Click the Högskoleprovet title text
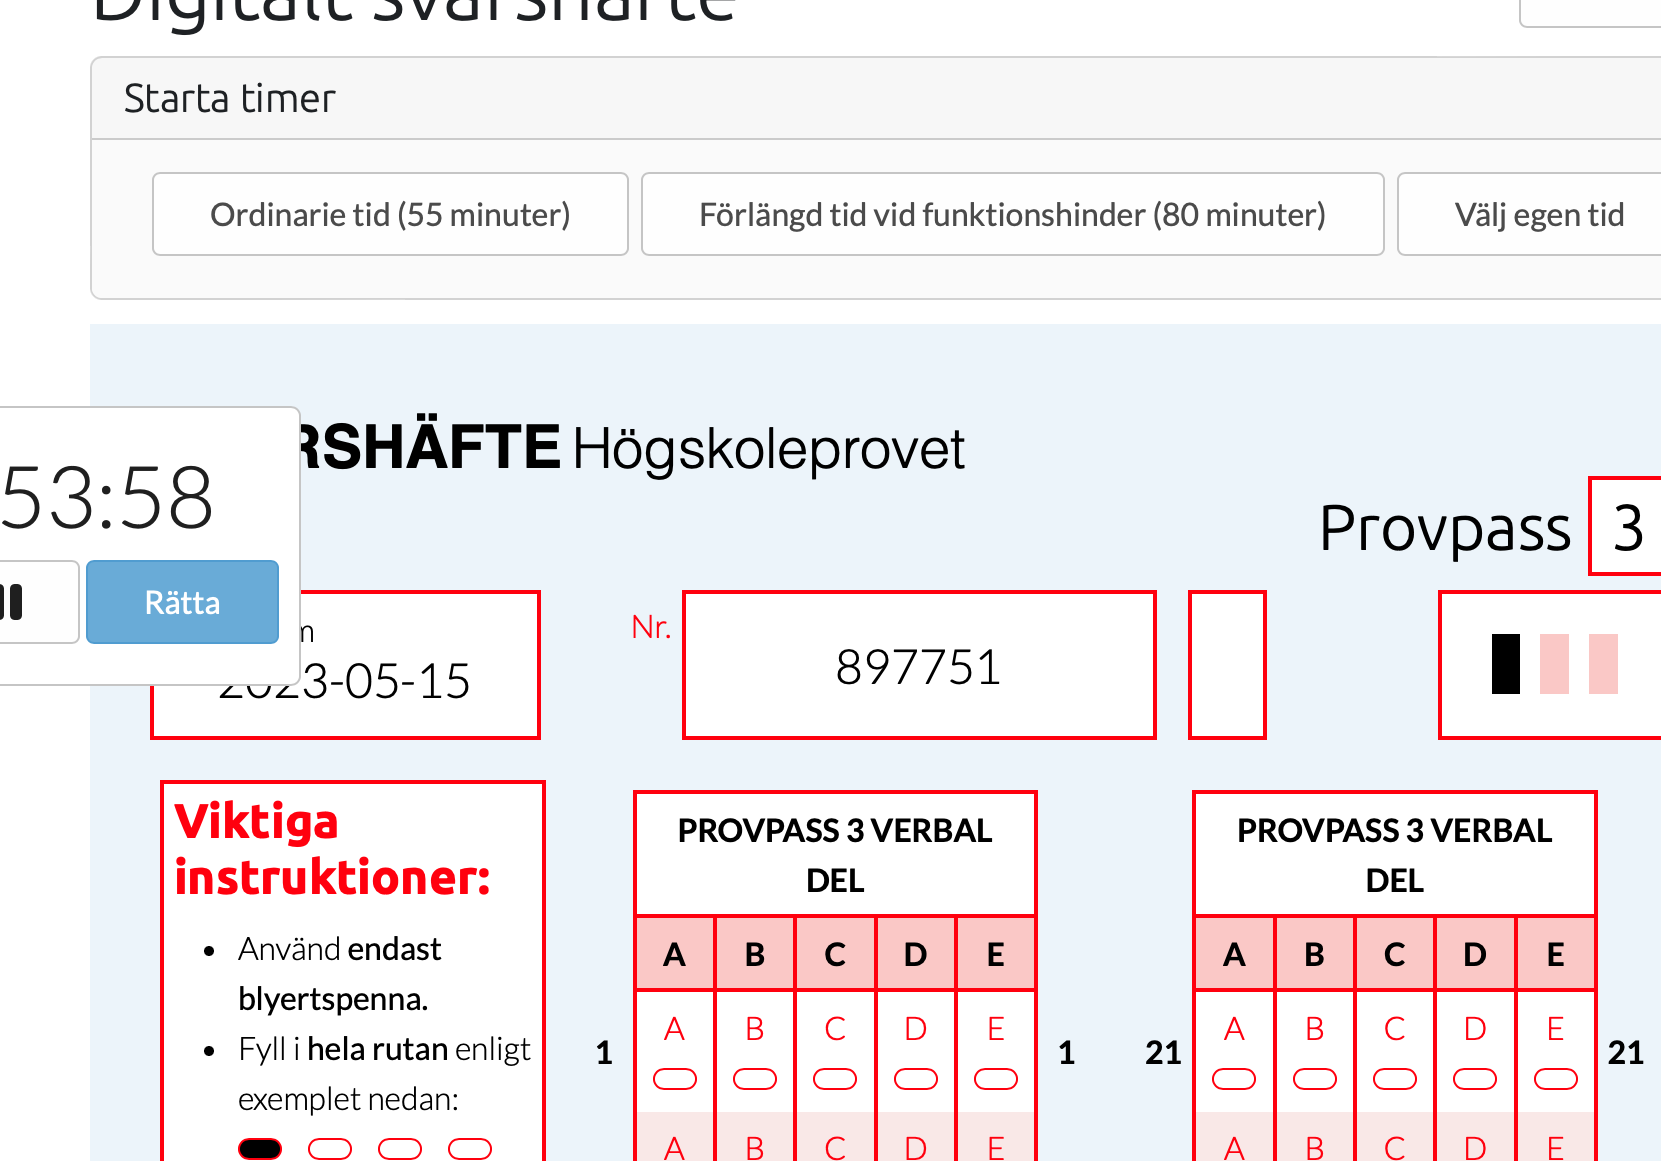Image resolution: width=1661 pixels, height=1161 pixels. point(768,449)
